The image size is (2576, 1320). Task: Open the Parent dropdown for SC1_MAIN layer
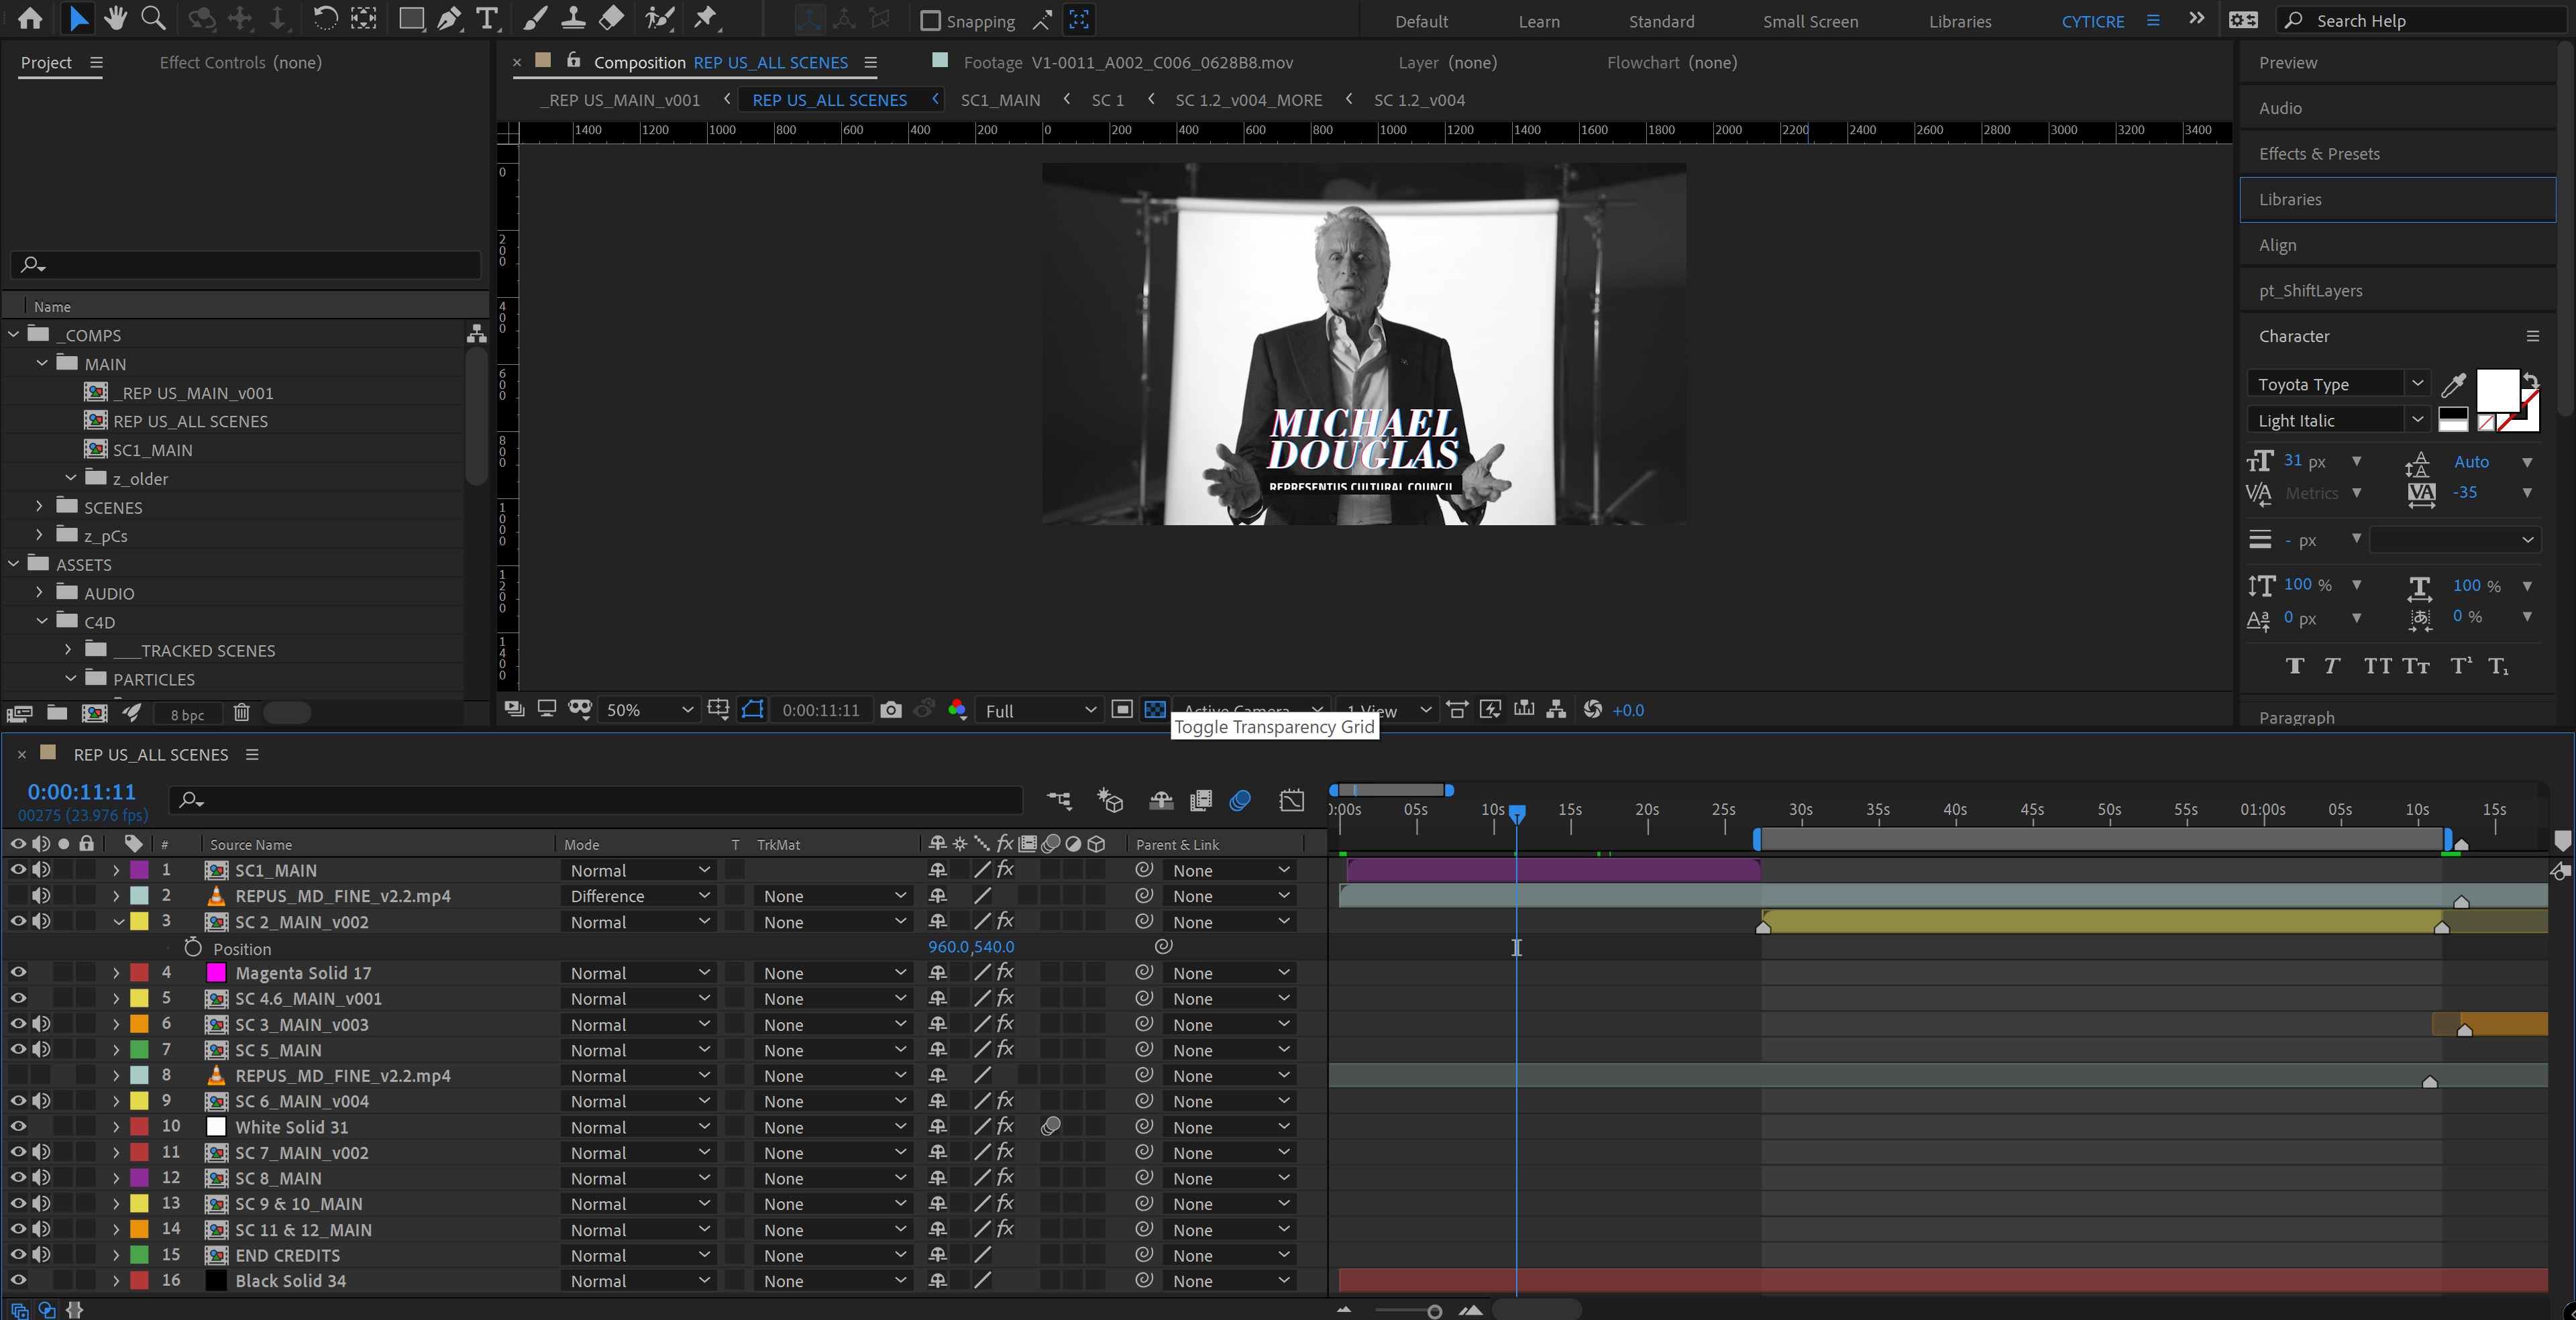tap(1230, 871)
